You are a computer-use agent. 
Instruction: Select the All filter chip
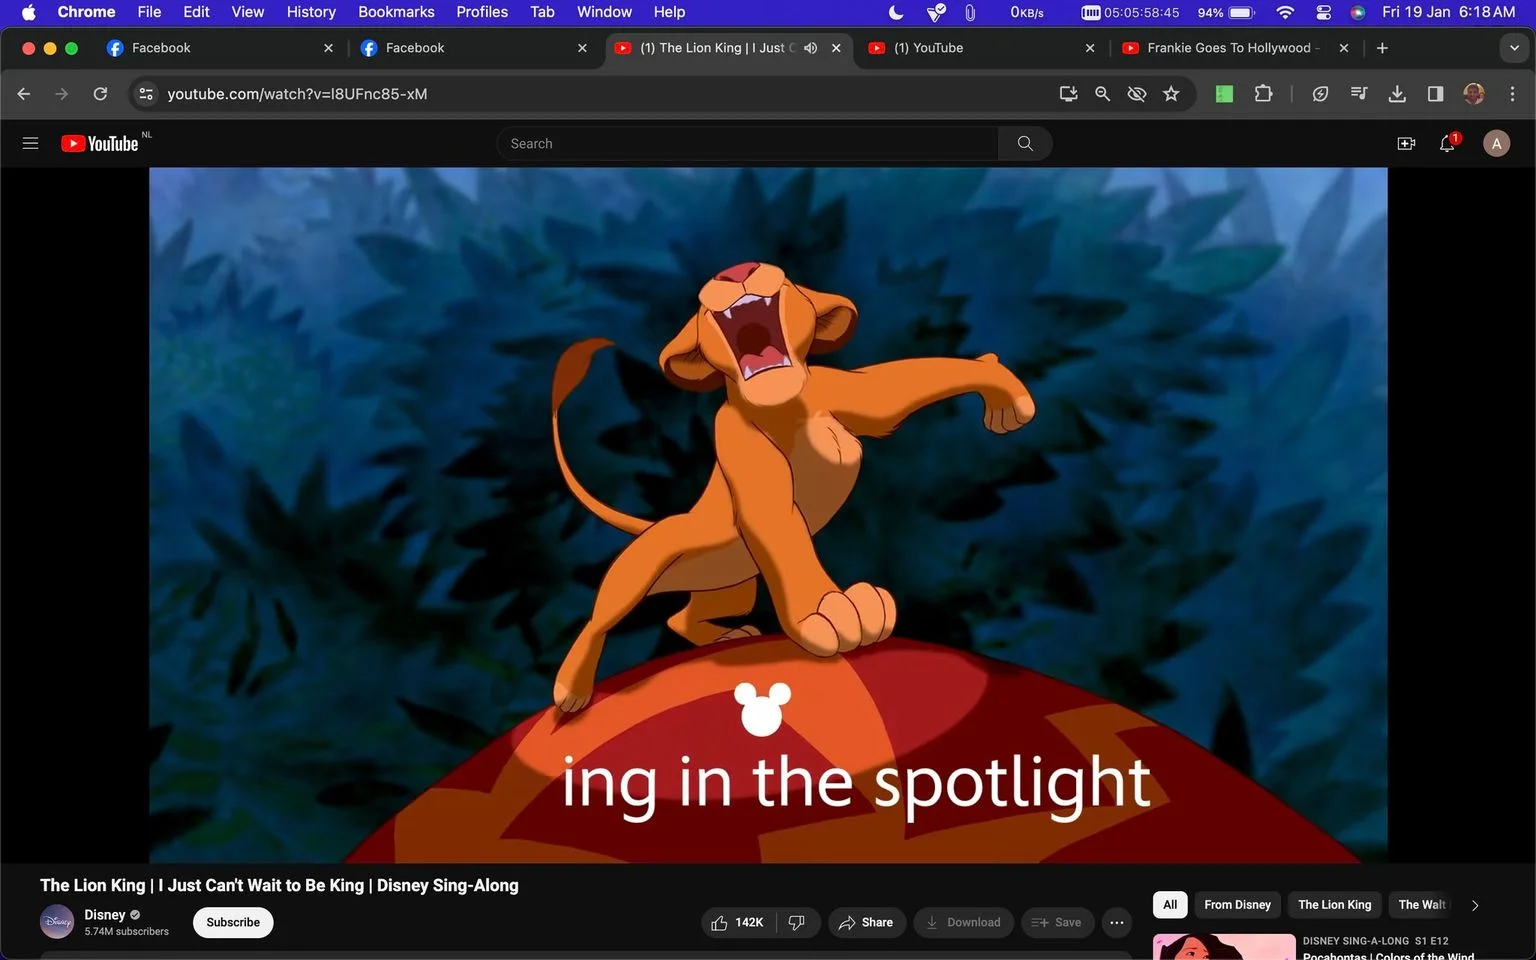[1170, 905]
